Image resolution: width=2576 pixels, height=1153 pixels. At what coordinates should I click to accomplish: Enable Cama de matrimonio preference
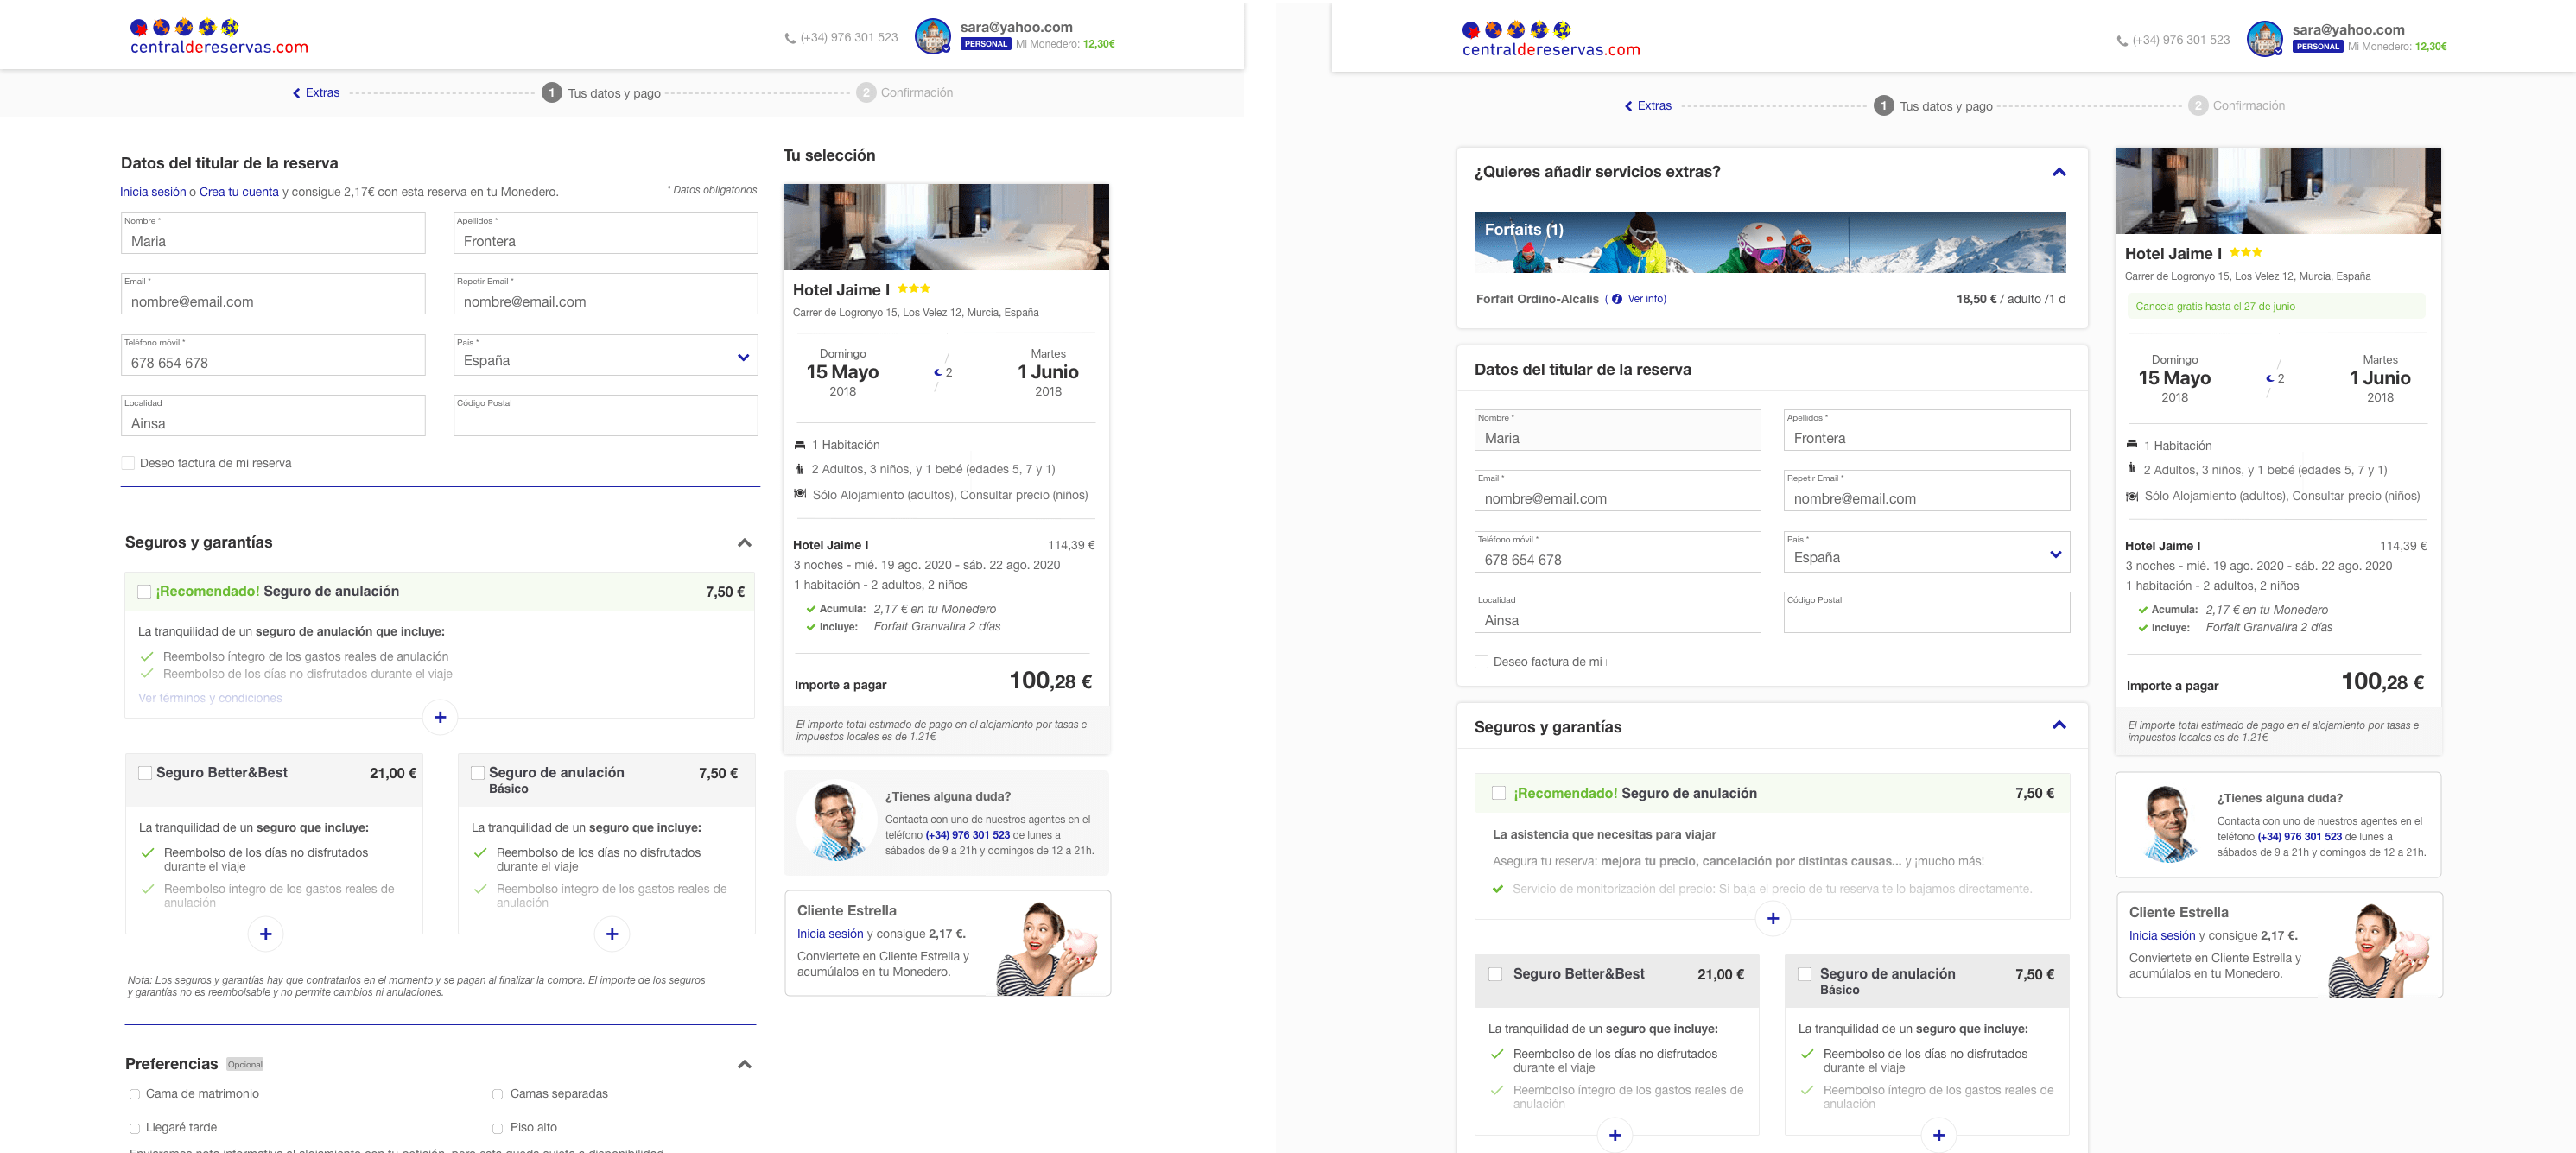[134, 1094]
